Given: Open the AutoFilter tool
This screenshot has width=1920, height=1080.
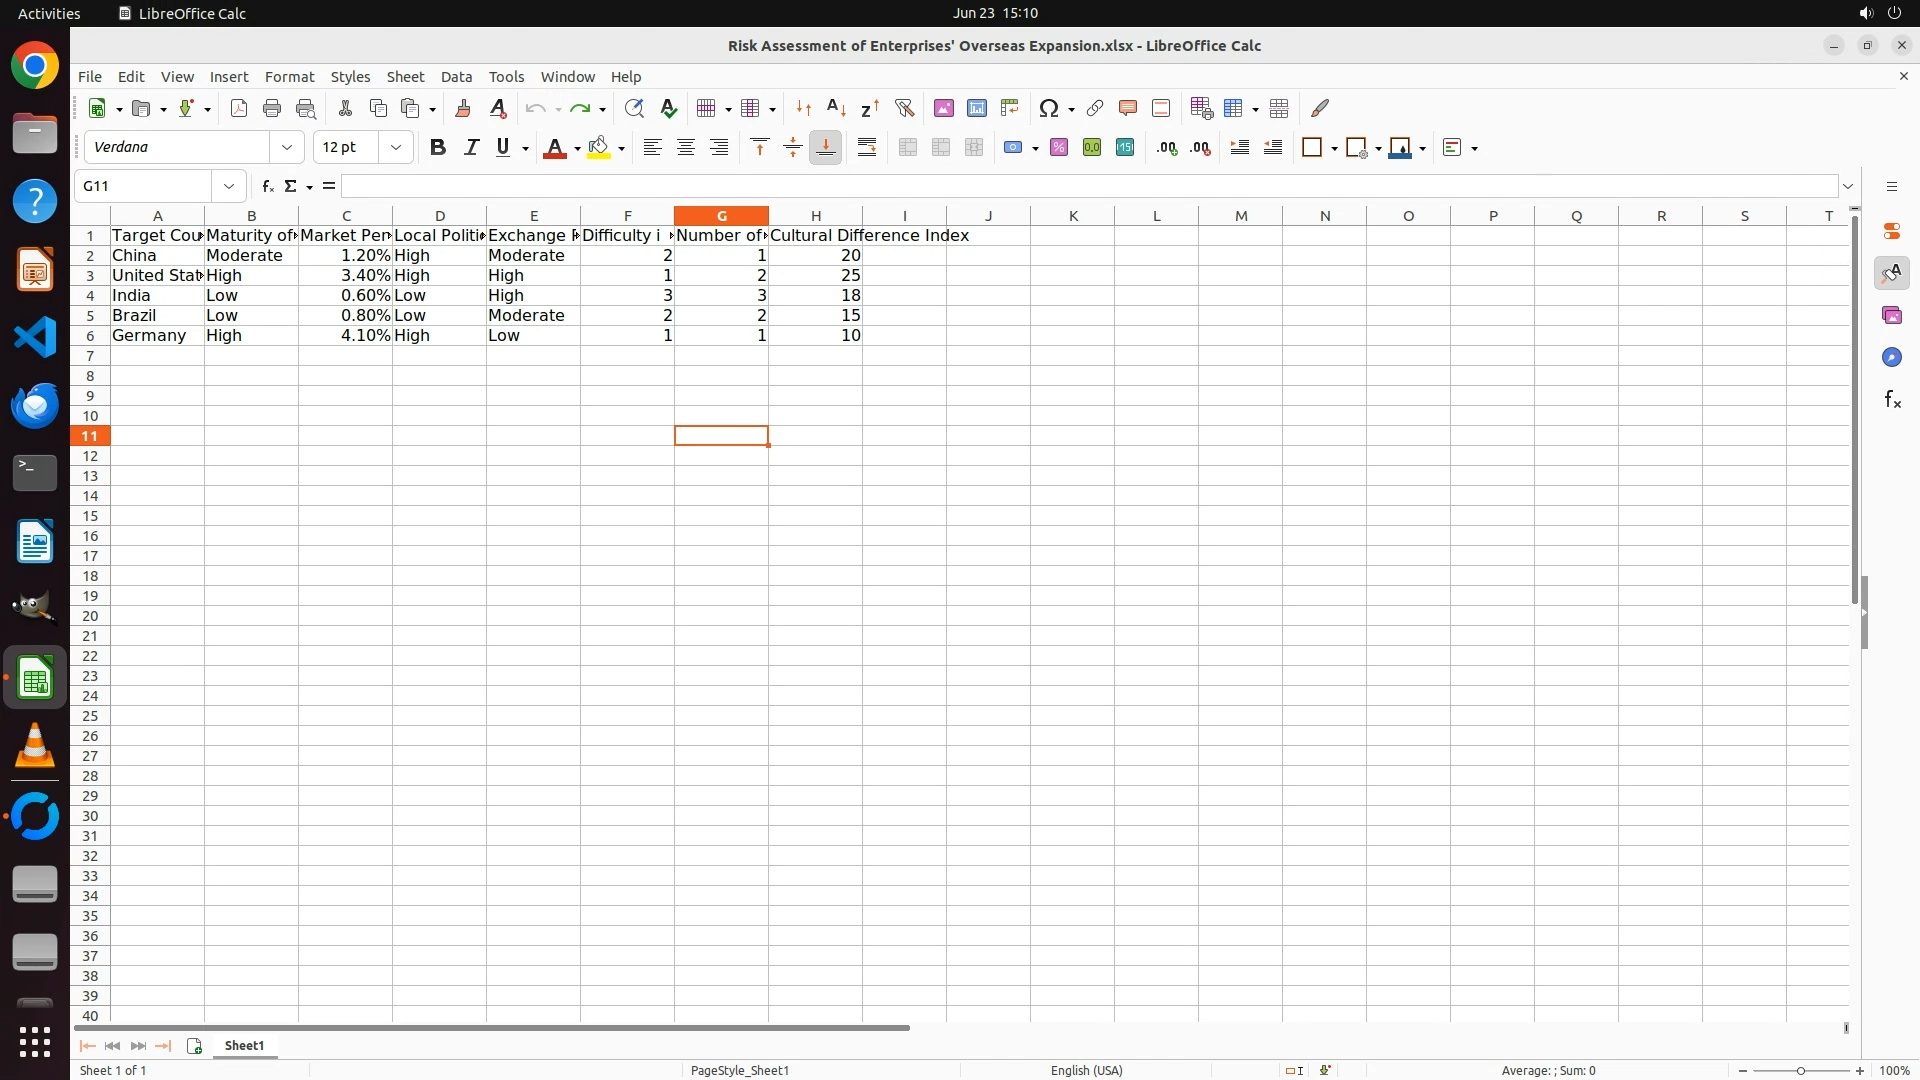Looking at the screenshot, I should [904, 108].
